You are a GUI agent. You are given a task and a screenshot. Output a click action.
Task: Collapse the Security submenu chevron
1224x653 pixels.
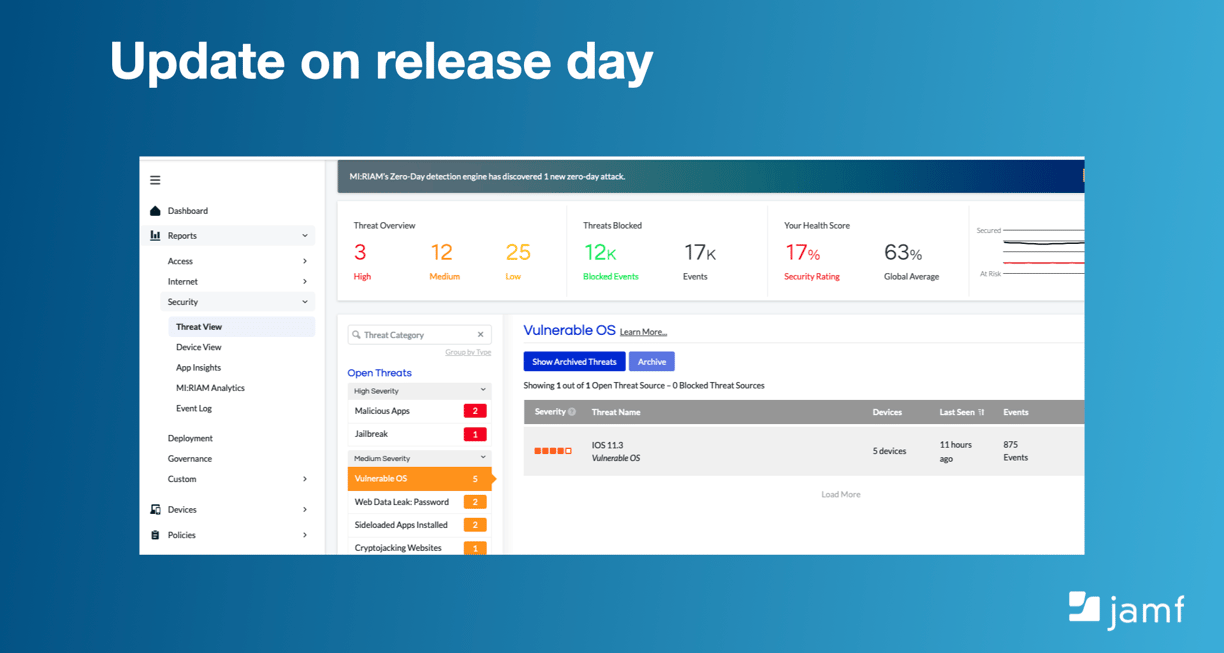coord(305,302)
